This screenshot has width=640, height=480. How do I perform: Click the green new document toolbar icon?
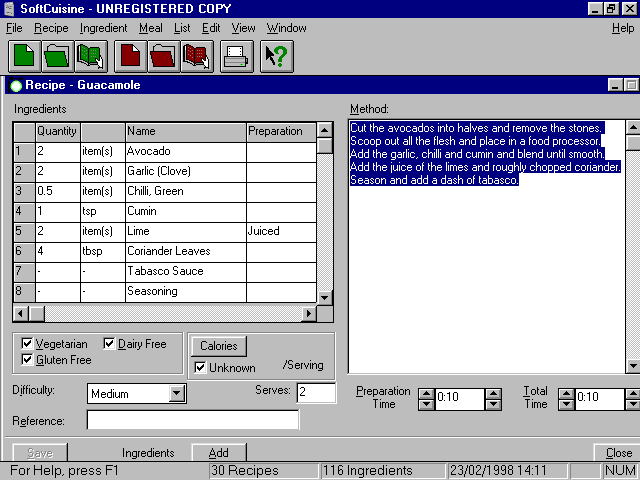click(24, 55)
